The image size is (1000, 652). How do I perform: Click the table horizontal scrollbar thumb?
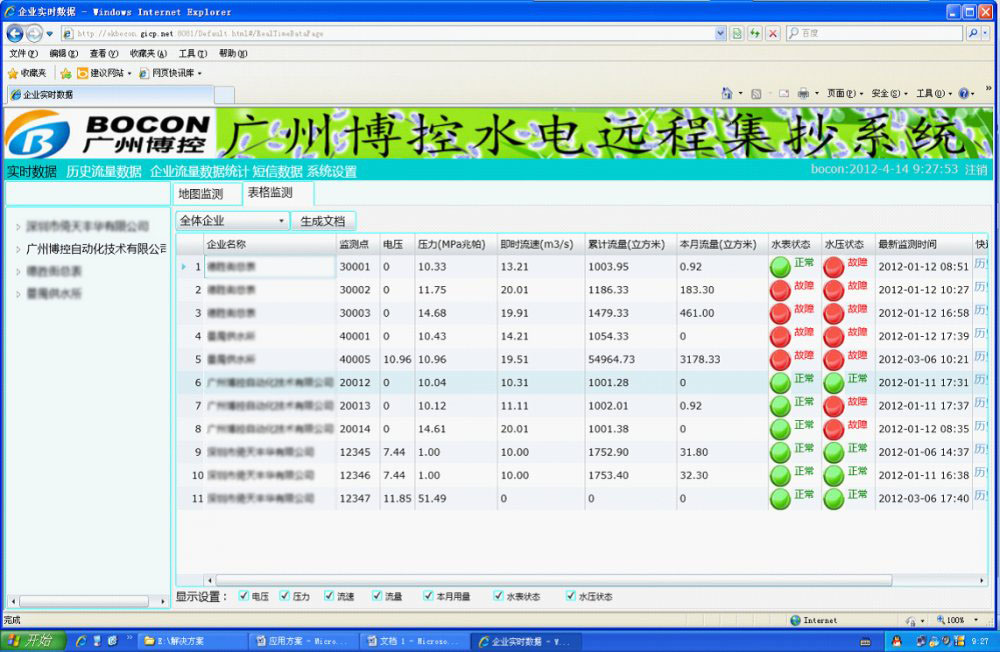point(554,580)
